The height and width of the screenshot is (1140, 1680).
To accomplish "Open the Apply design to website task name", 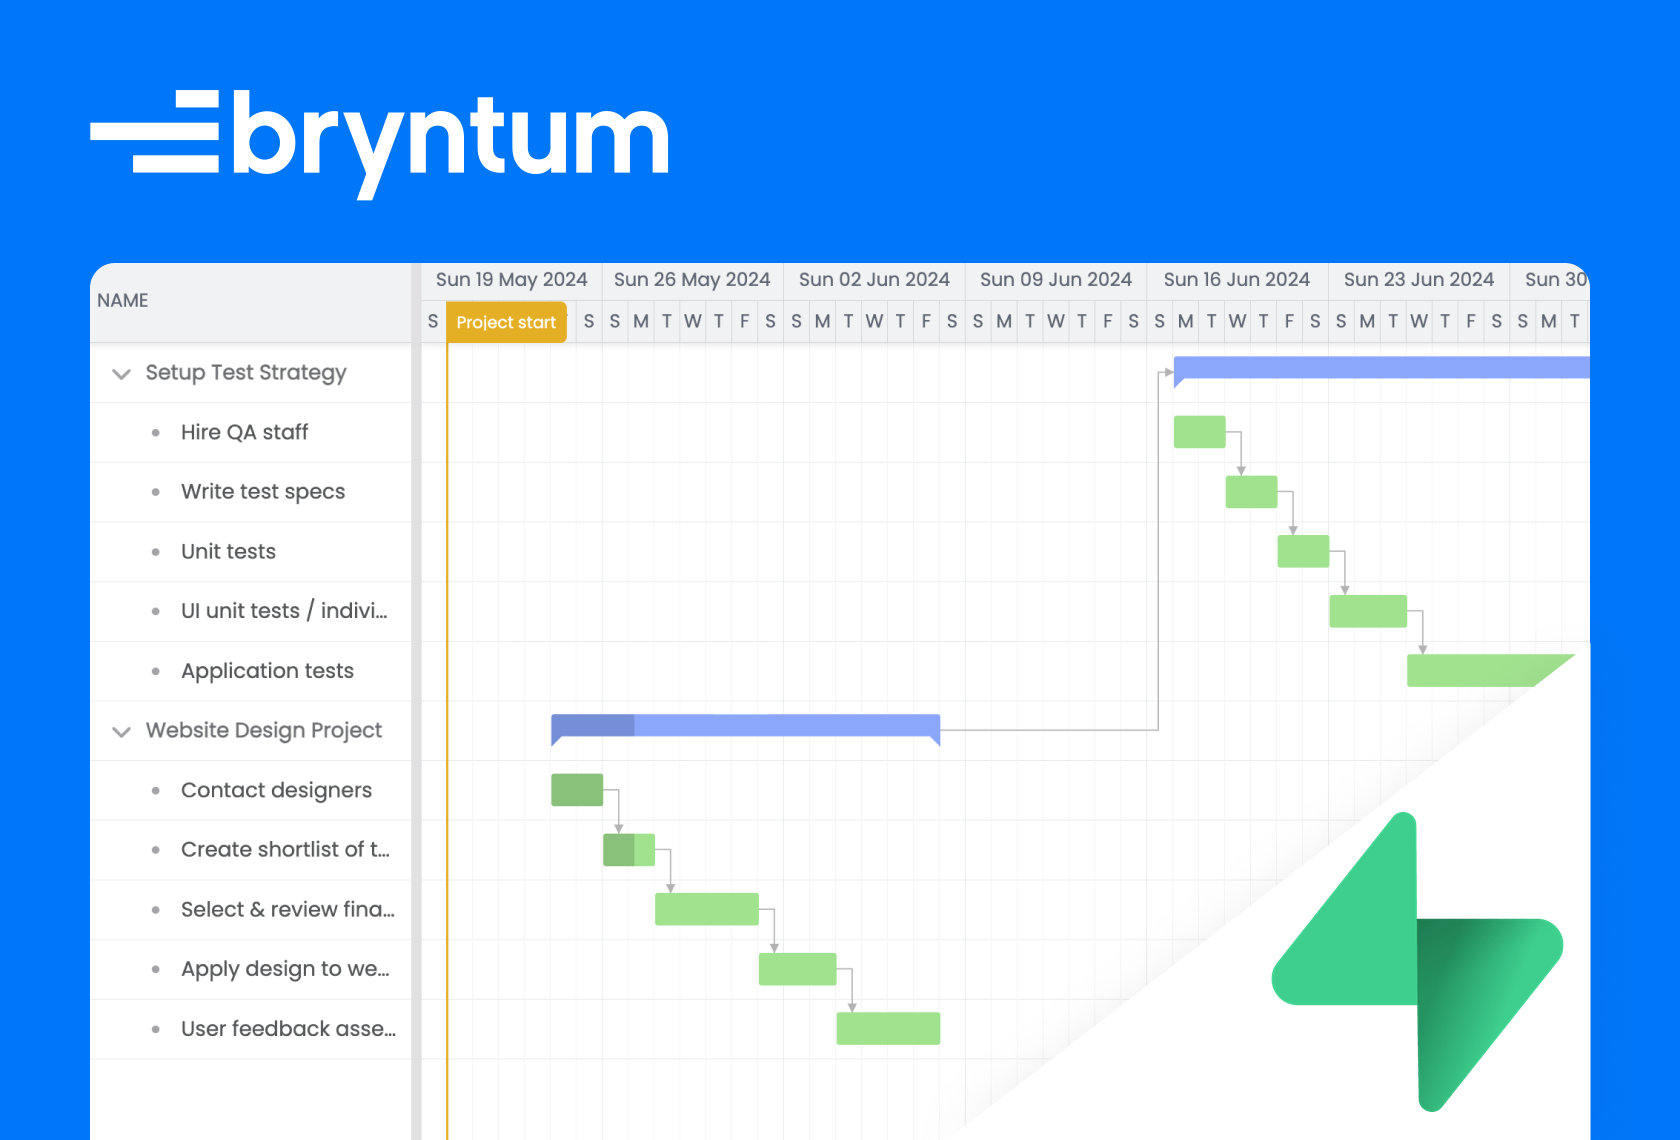I will pyautogui.click(x=286, y=969).
